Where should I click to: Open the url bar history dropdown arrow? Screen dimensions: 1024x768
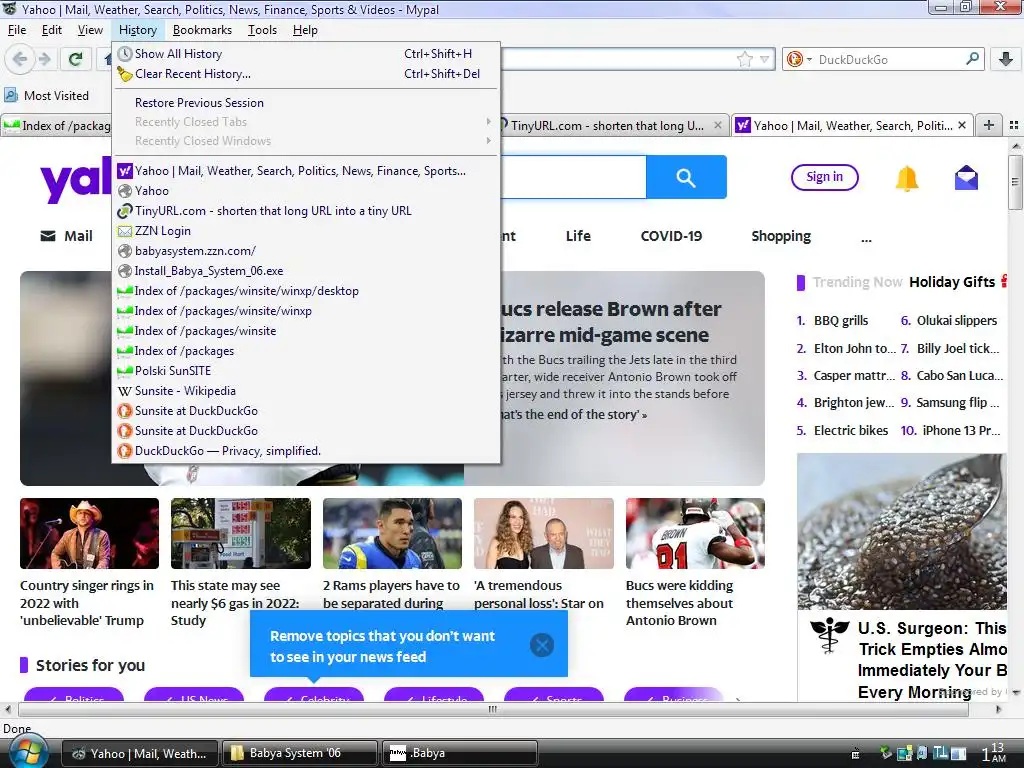click(764, 59)
